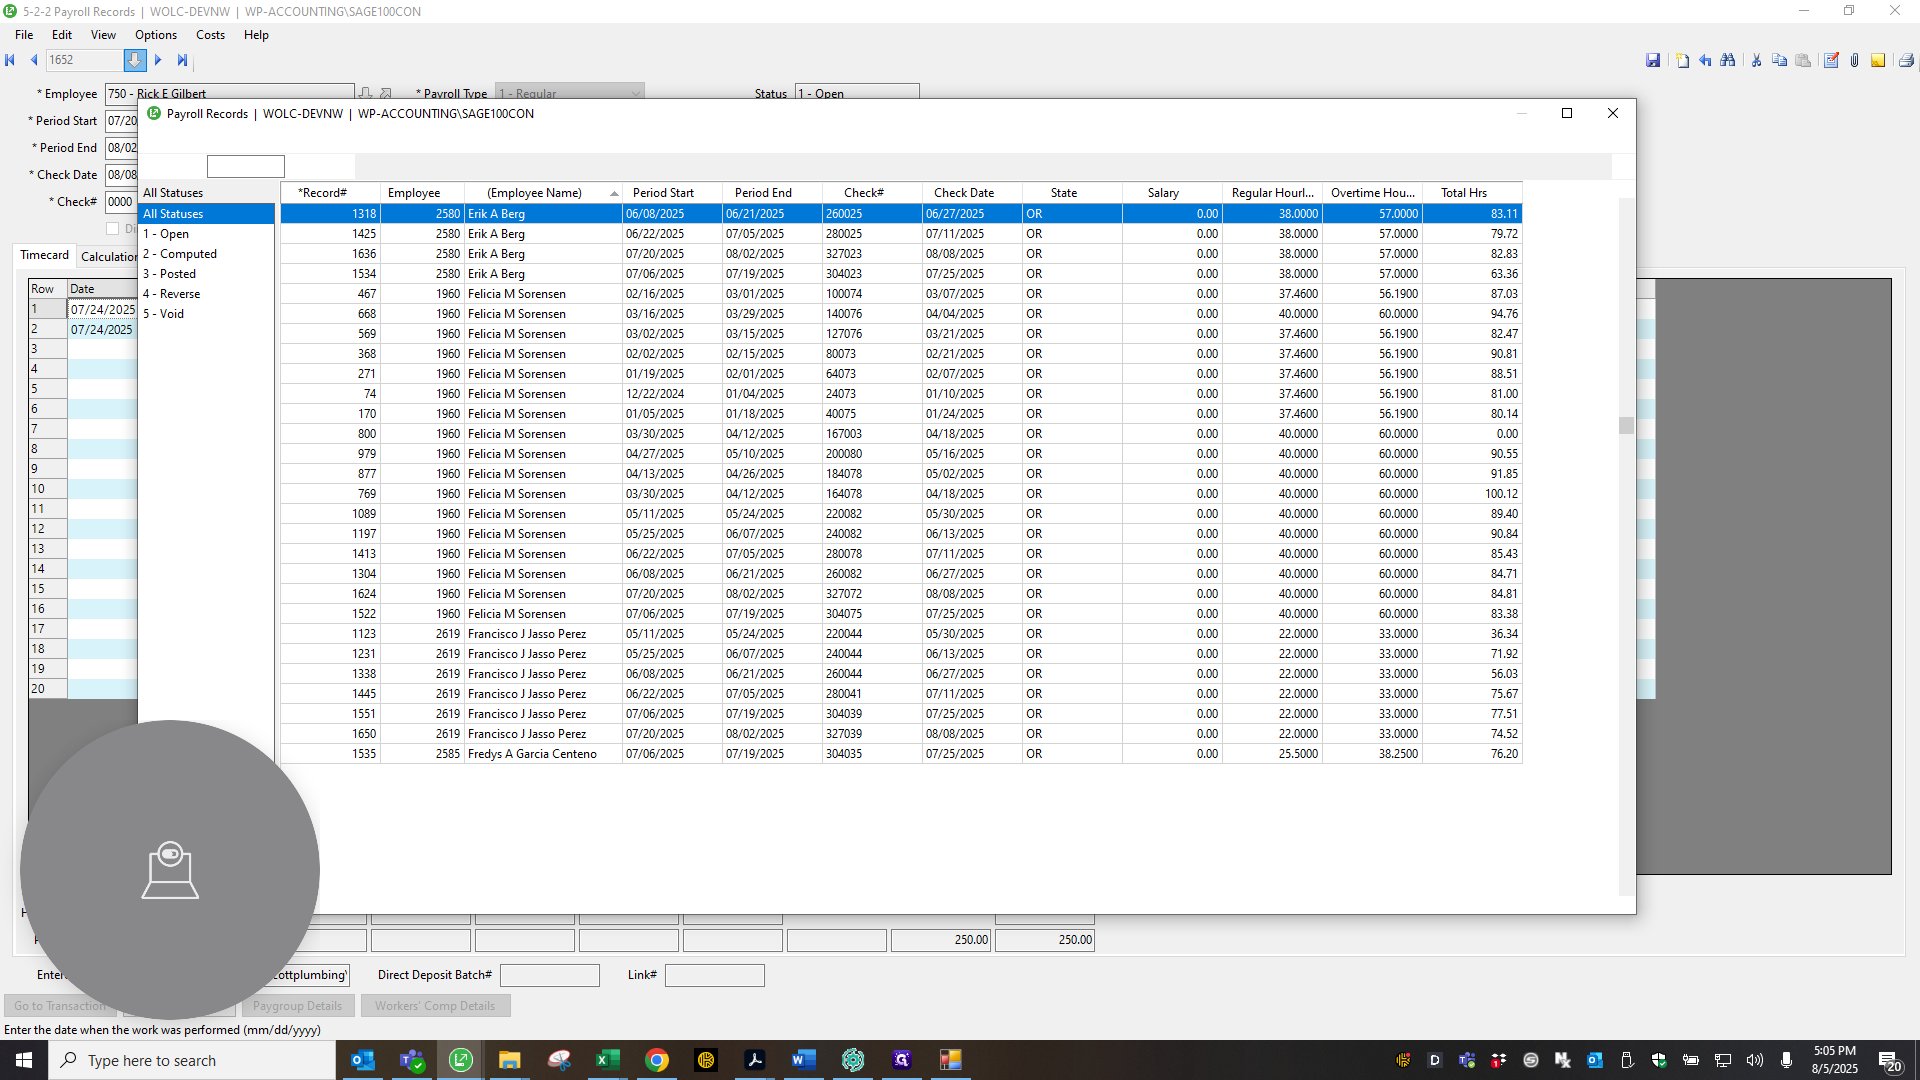Open the Payroll Type dropdown
The image size is (1920, 1080).
570,92
